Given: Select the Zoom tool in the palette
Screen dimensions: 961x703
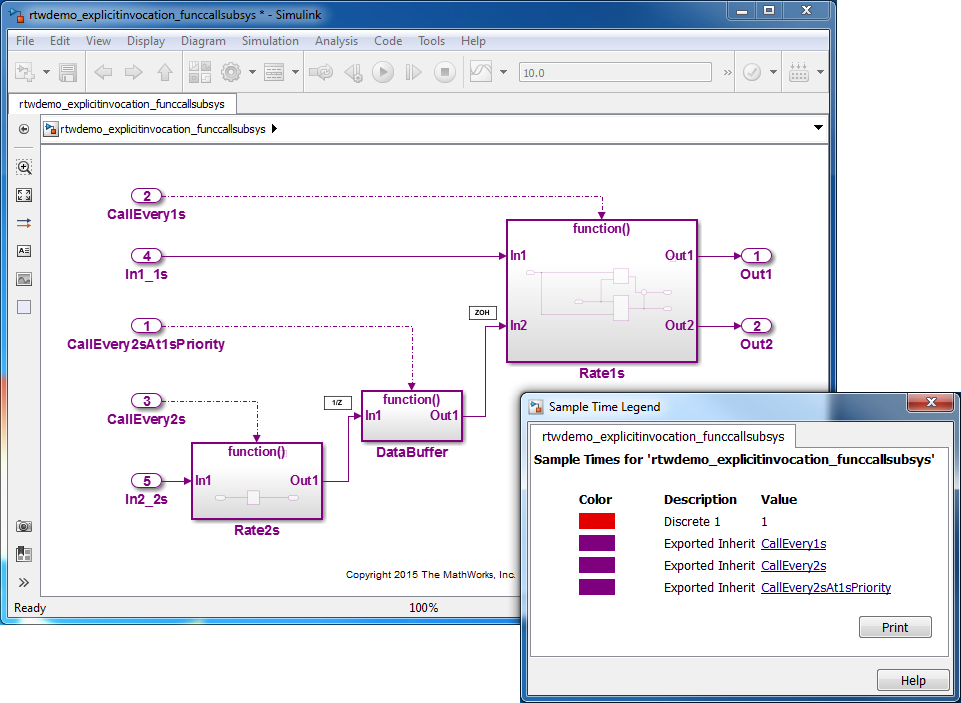Looking at the screenshot, I should click(x=24, y=167).
